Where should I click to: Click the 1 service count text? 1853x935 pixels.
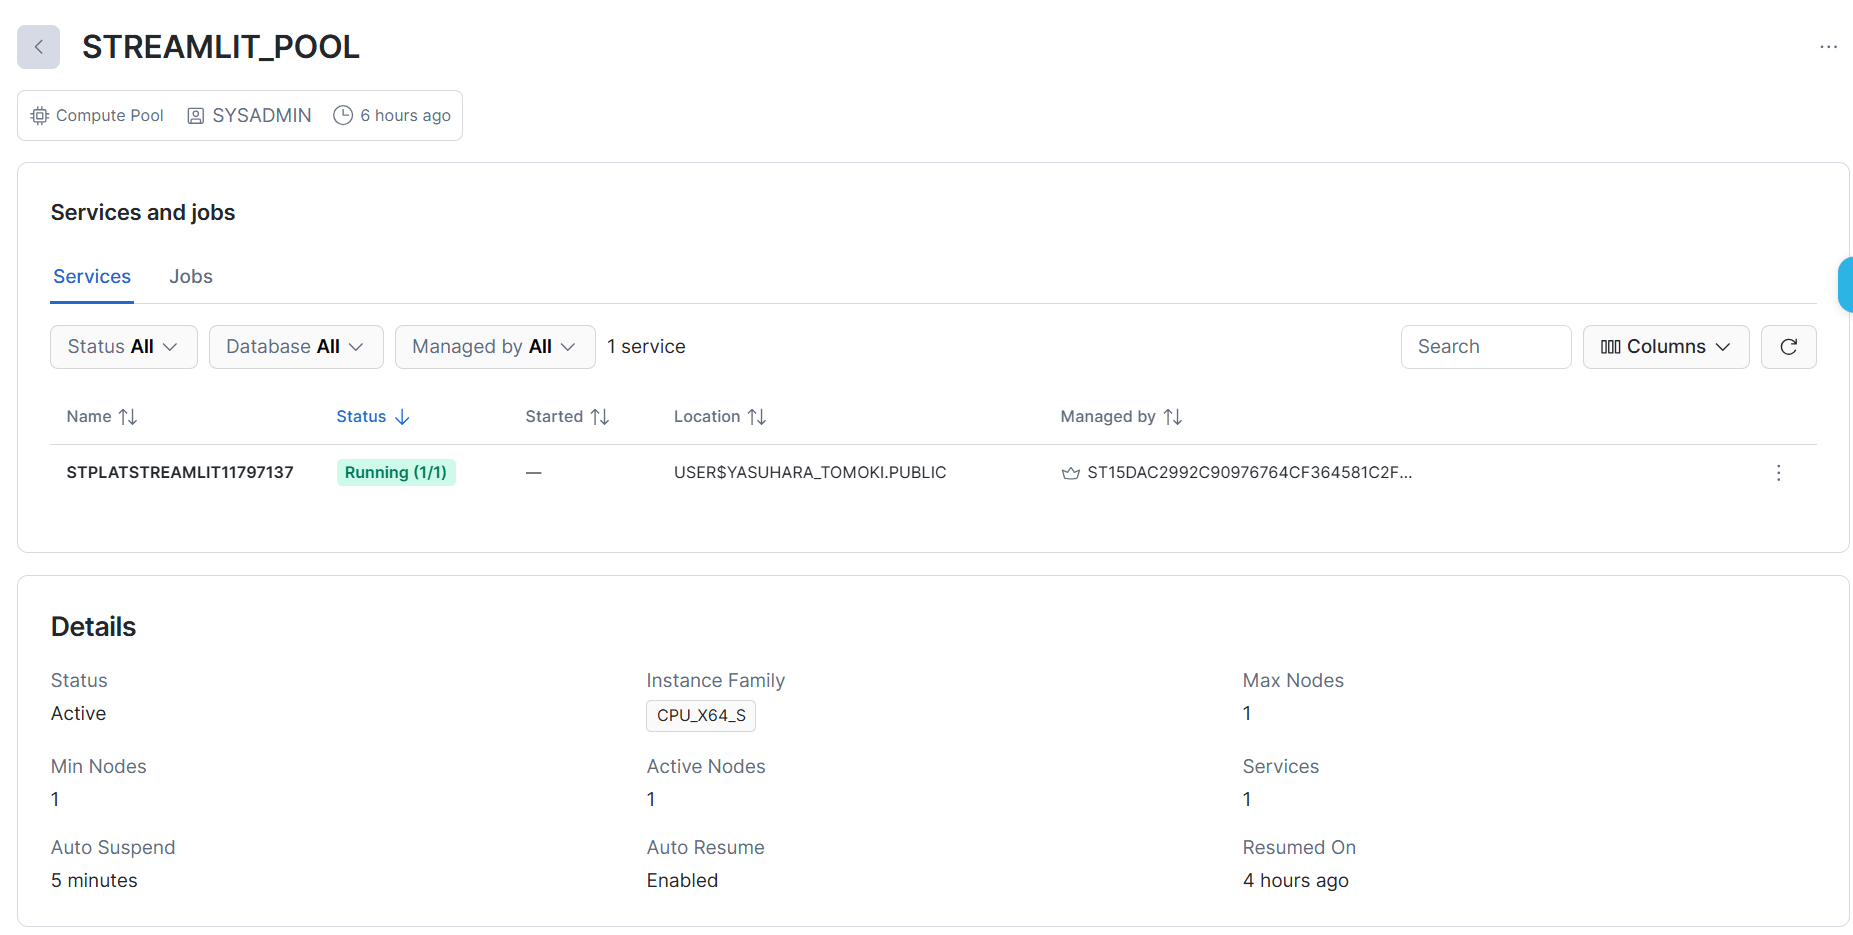646,347
